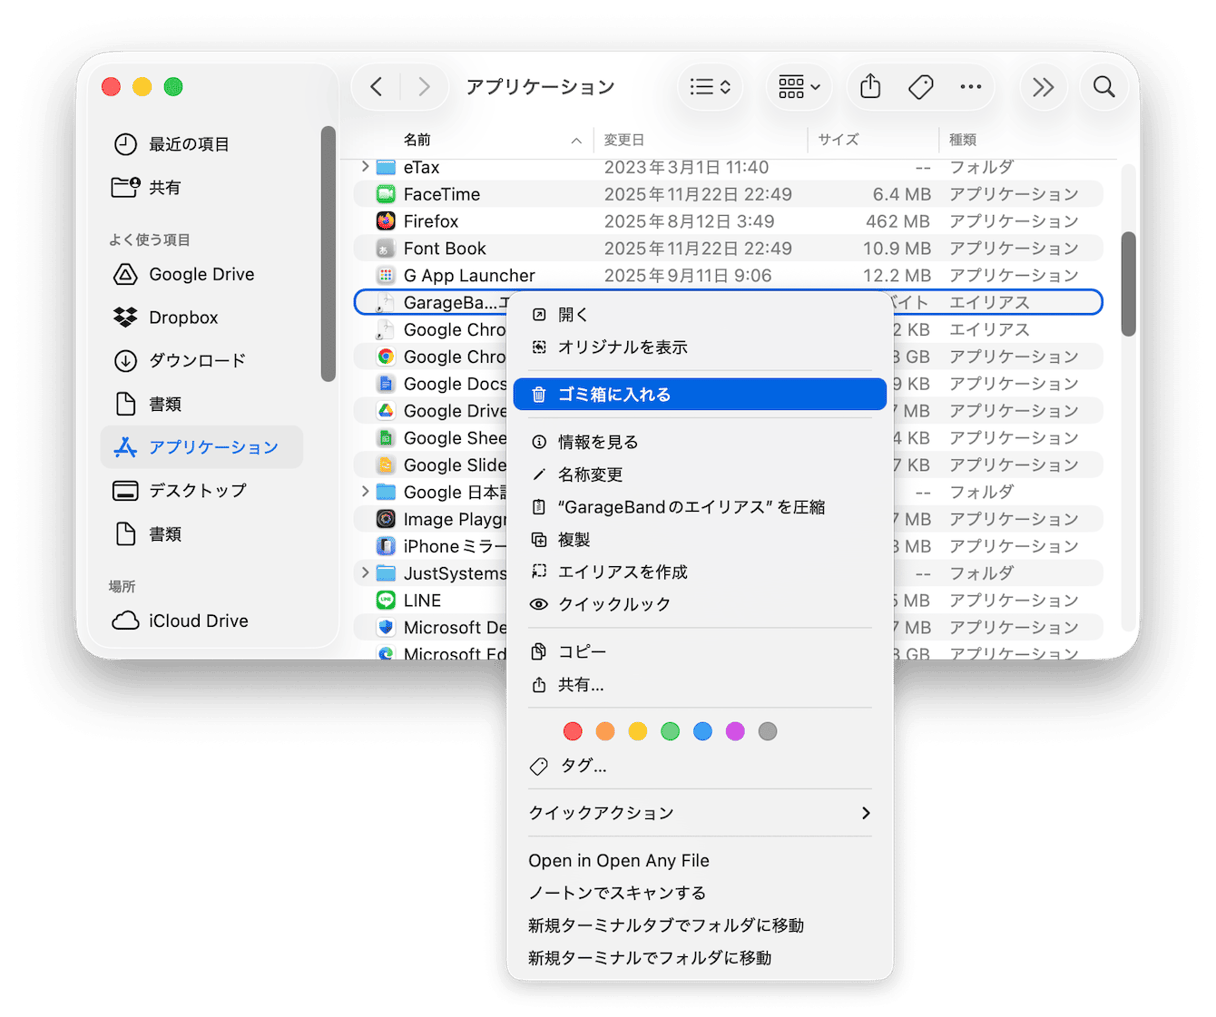Screen dimensions: 1216x1017
Task: Select Dropbox in the sidebar
Action: (185, 317)
